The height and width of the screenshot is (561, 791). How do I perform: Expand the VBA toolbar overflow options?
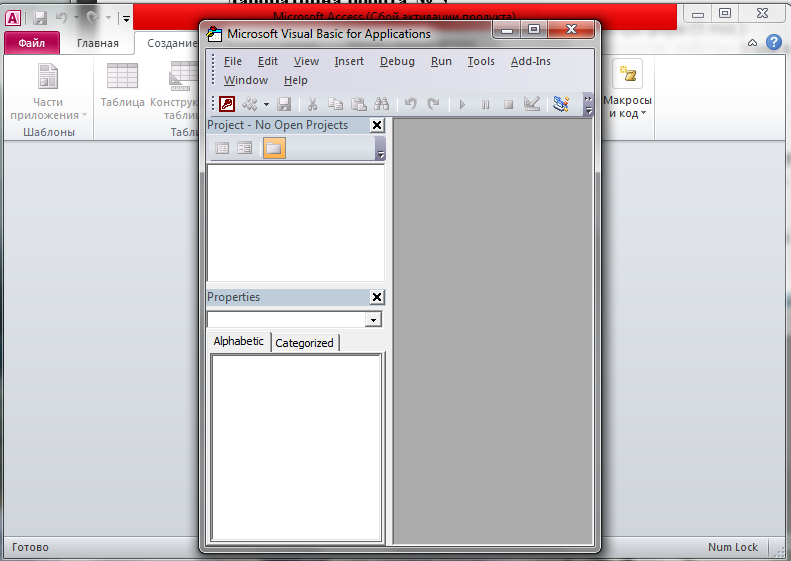588,104
